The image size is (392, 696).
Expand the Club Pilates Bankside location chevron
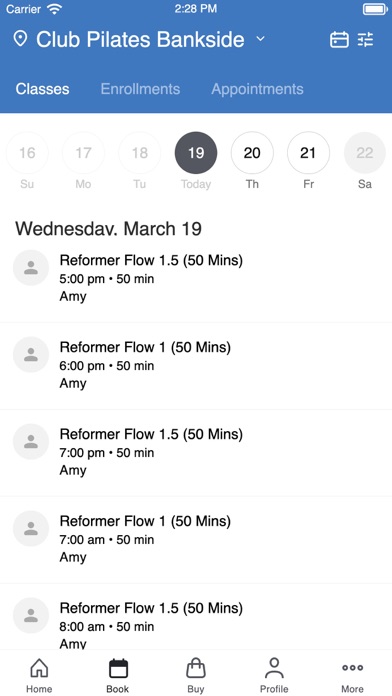tap(261, 39)
